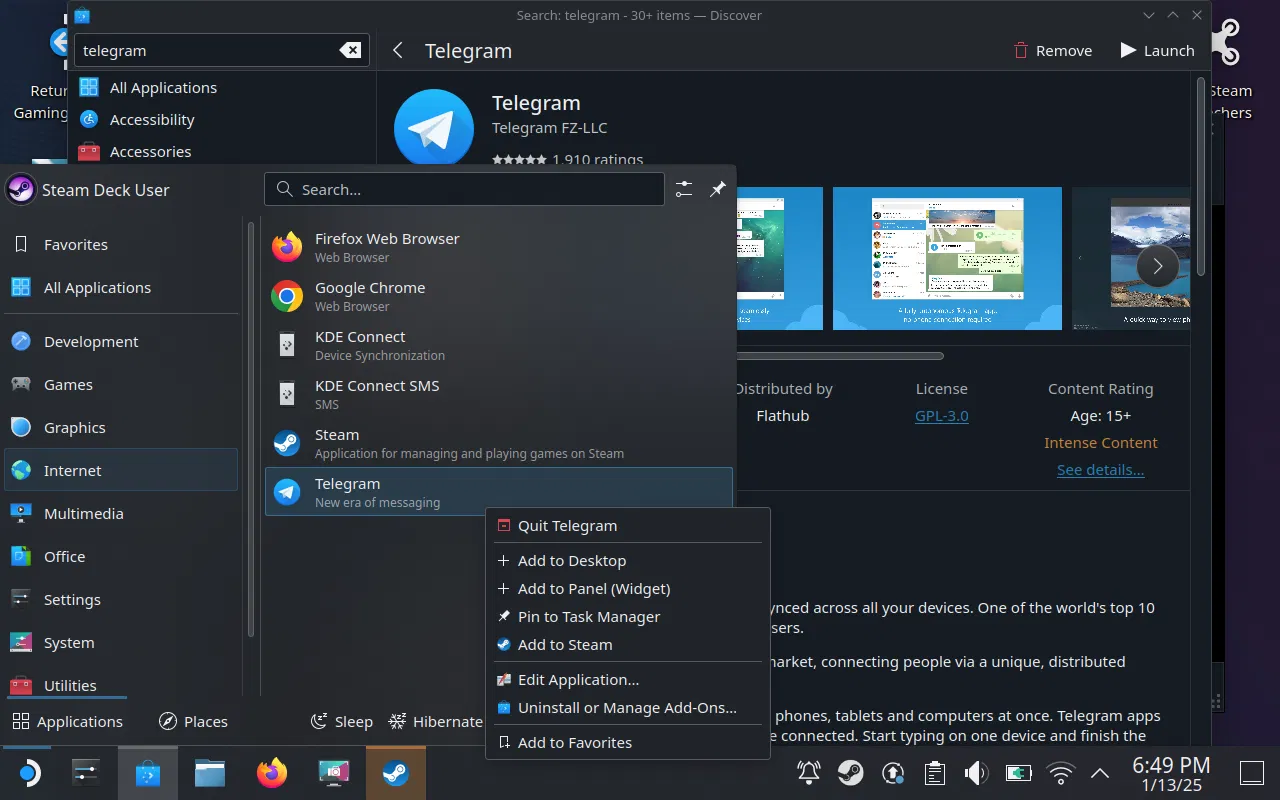Image resolution: width=1280 pixels, height=800 pixels.
Task: Select Pin to Task Manager
Action: 628,617
